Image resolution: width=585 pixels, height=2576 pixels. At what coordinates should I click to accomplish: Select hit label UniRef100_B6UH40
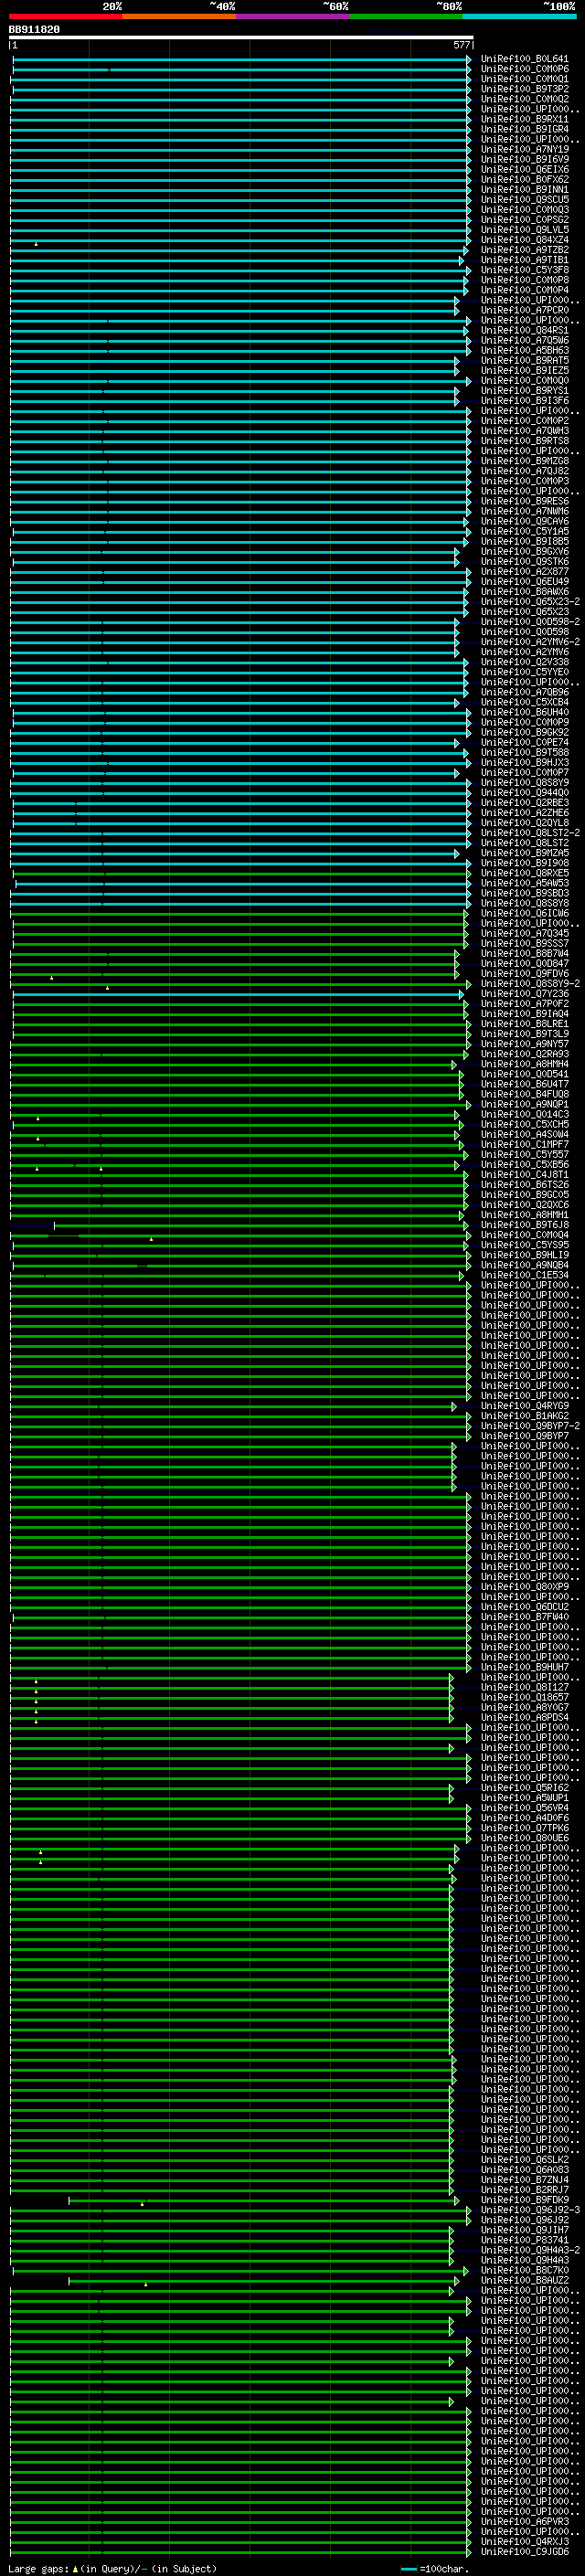(x=524, y=713)
